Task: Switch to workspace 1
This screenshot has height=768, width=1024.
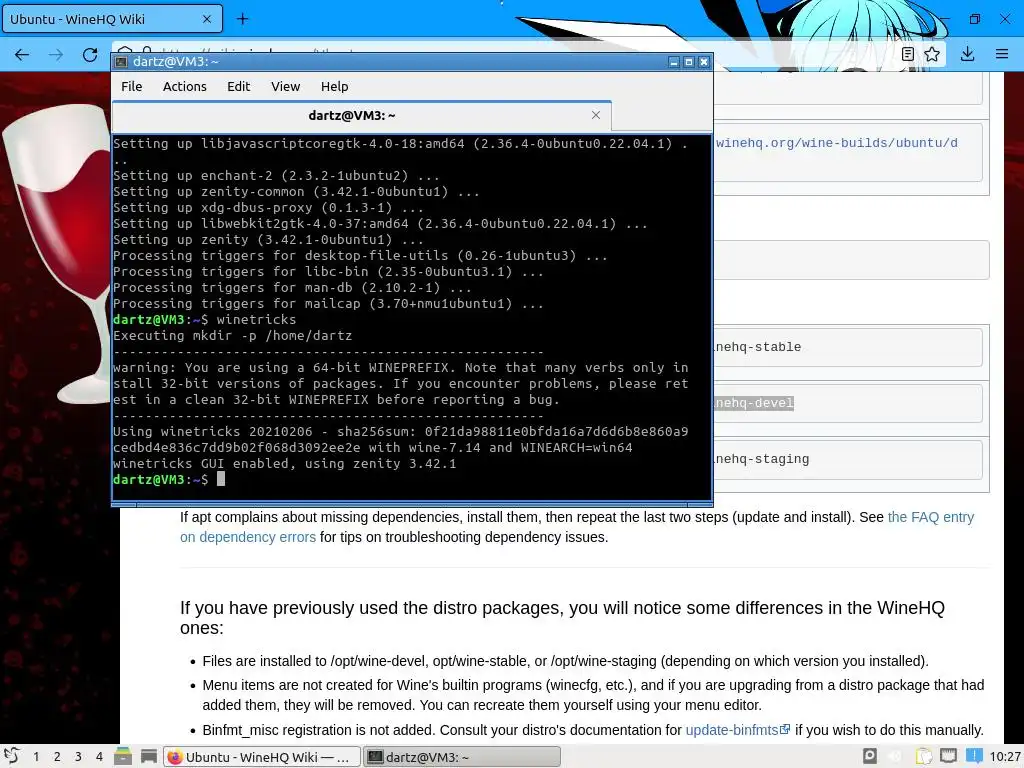Action: tap(36, 756)
